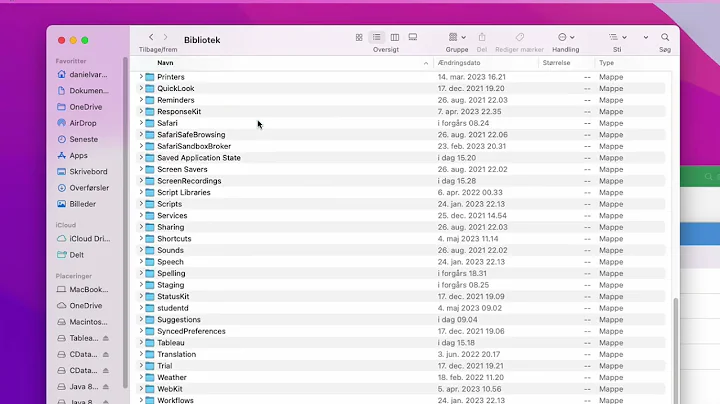Screen dimensions: 720x404
Task: Click the Rediger mærker tag icon
Action: pyautogui.click(x=519, y=37)
